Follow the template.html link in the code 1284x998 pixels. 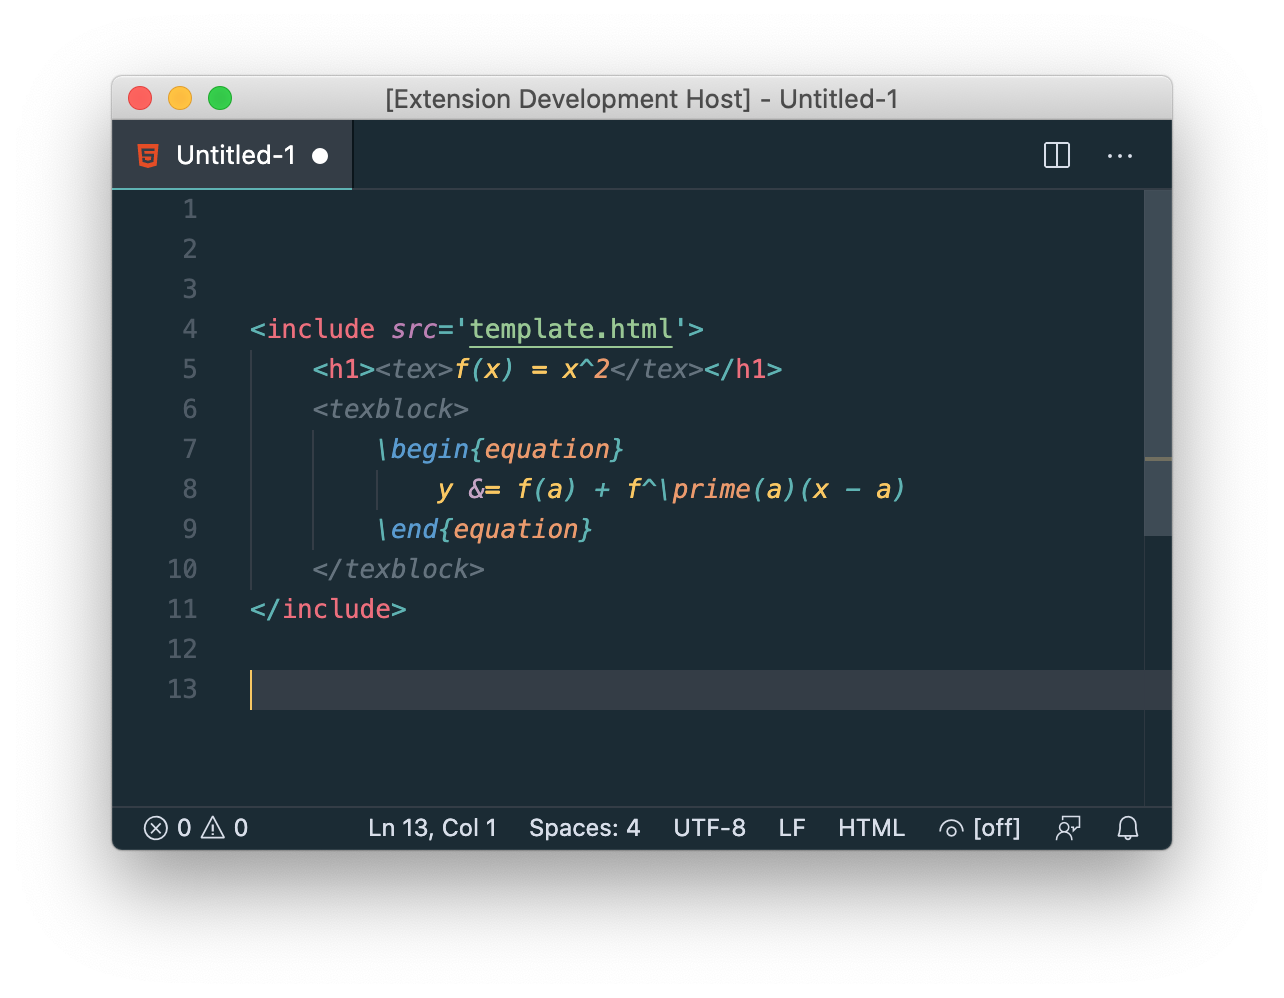tap(570, 329)
